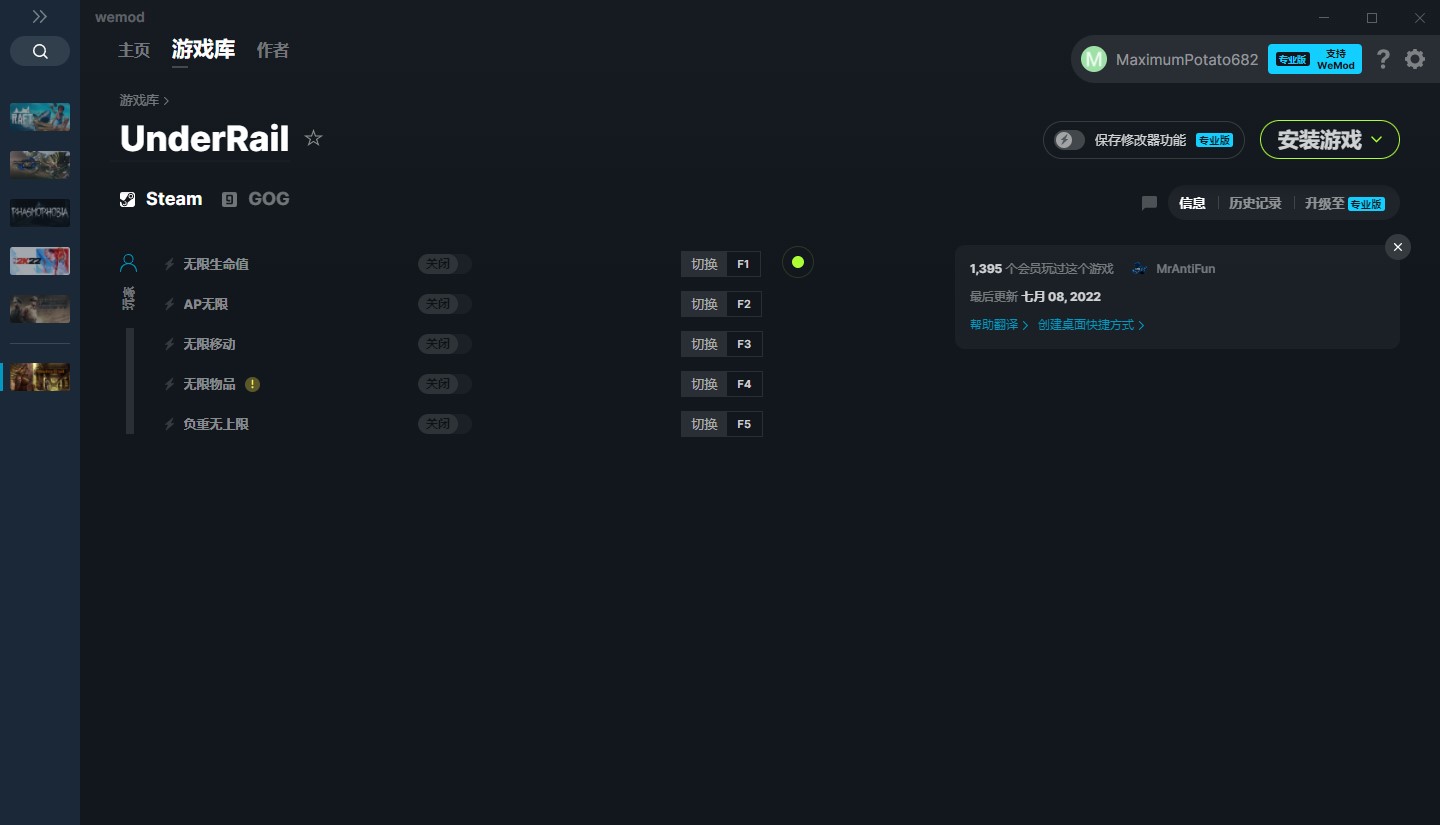The height and width of the screenshot is (825, 1440).
Task: Click the green M avatar icon
Action: 1094,59
